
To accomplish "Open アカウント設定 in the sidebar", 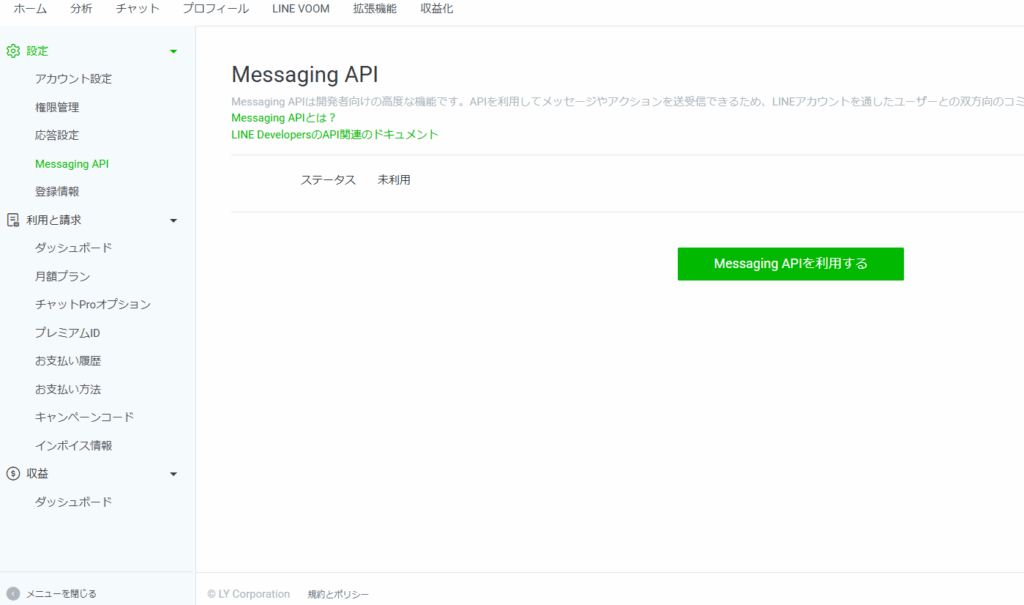I will [x=73, y=78].
